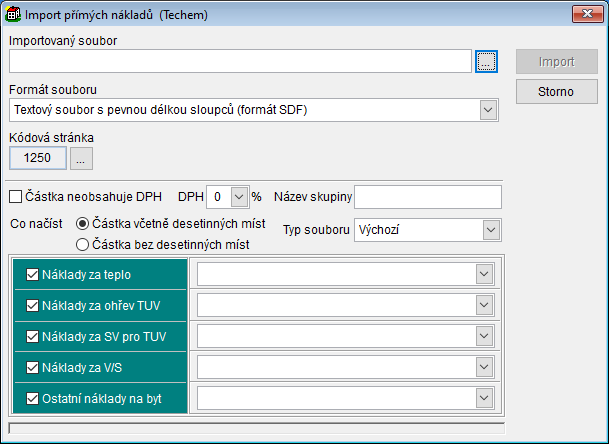Open Typ souboru dropdown list

coord(490,231)
